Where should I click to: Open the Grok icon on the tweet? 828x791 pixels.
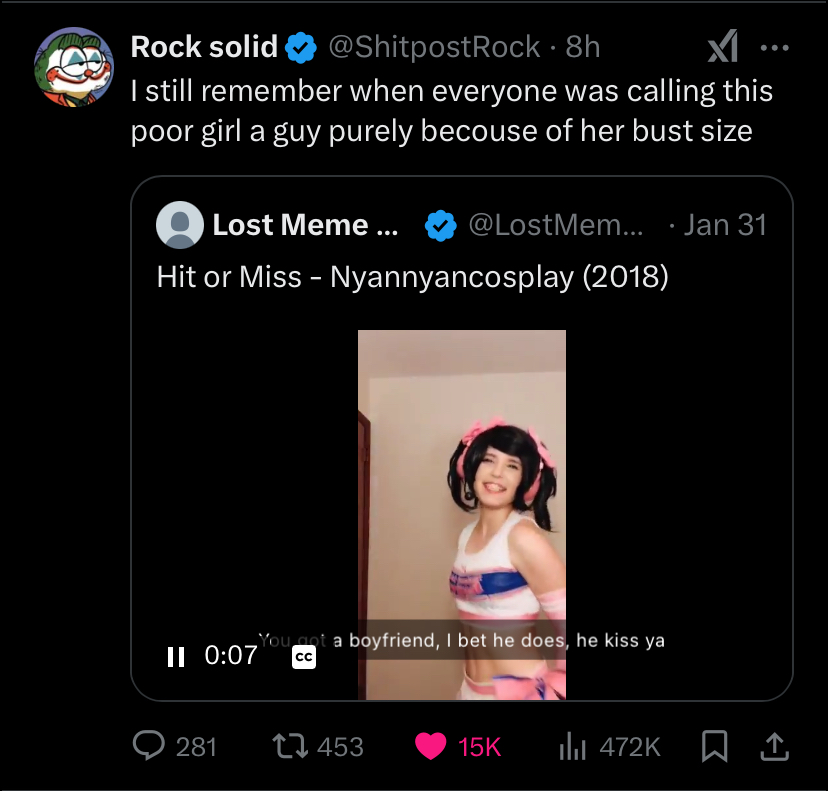click(722, 46)
